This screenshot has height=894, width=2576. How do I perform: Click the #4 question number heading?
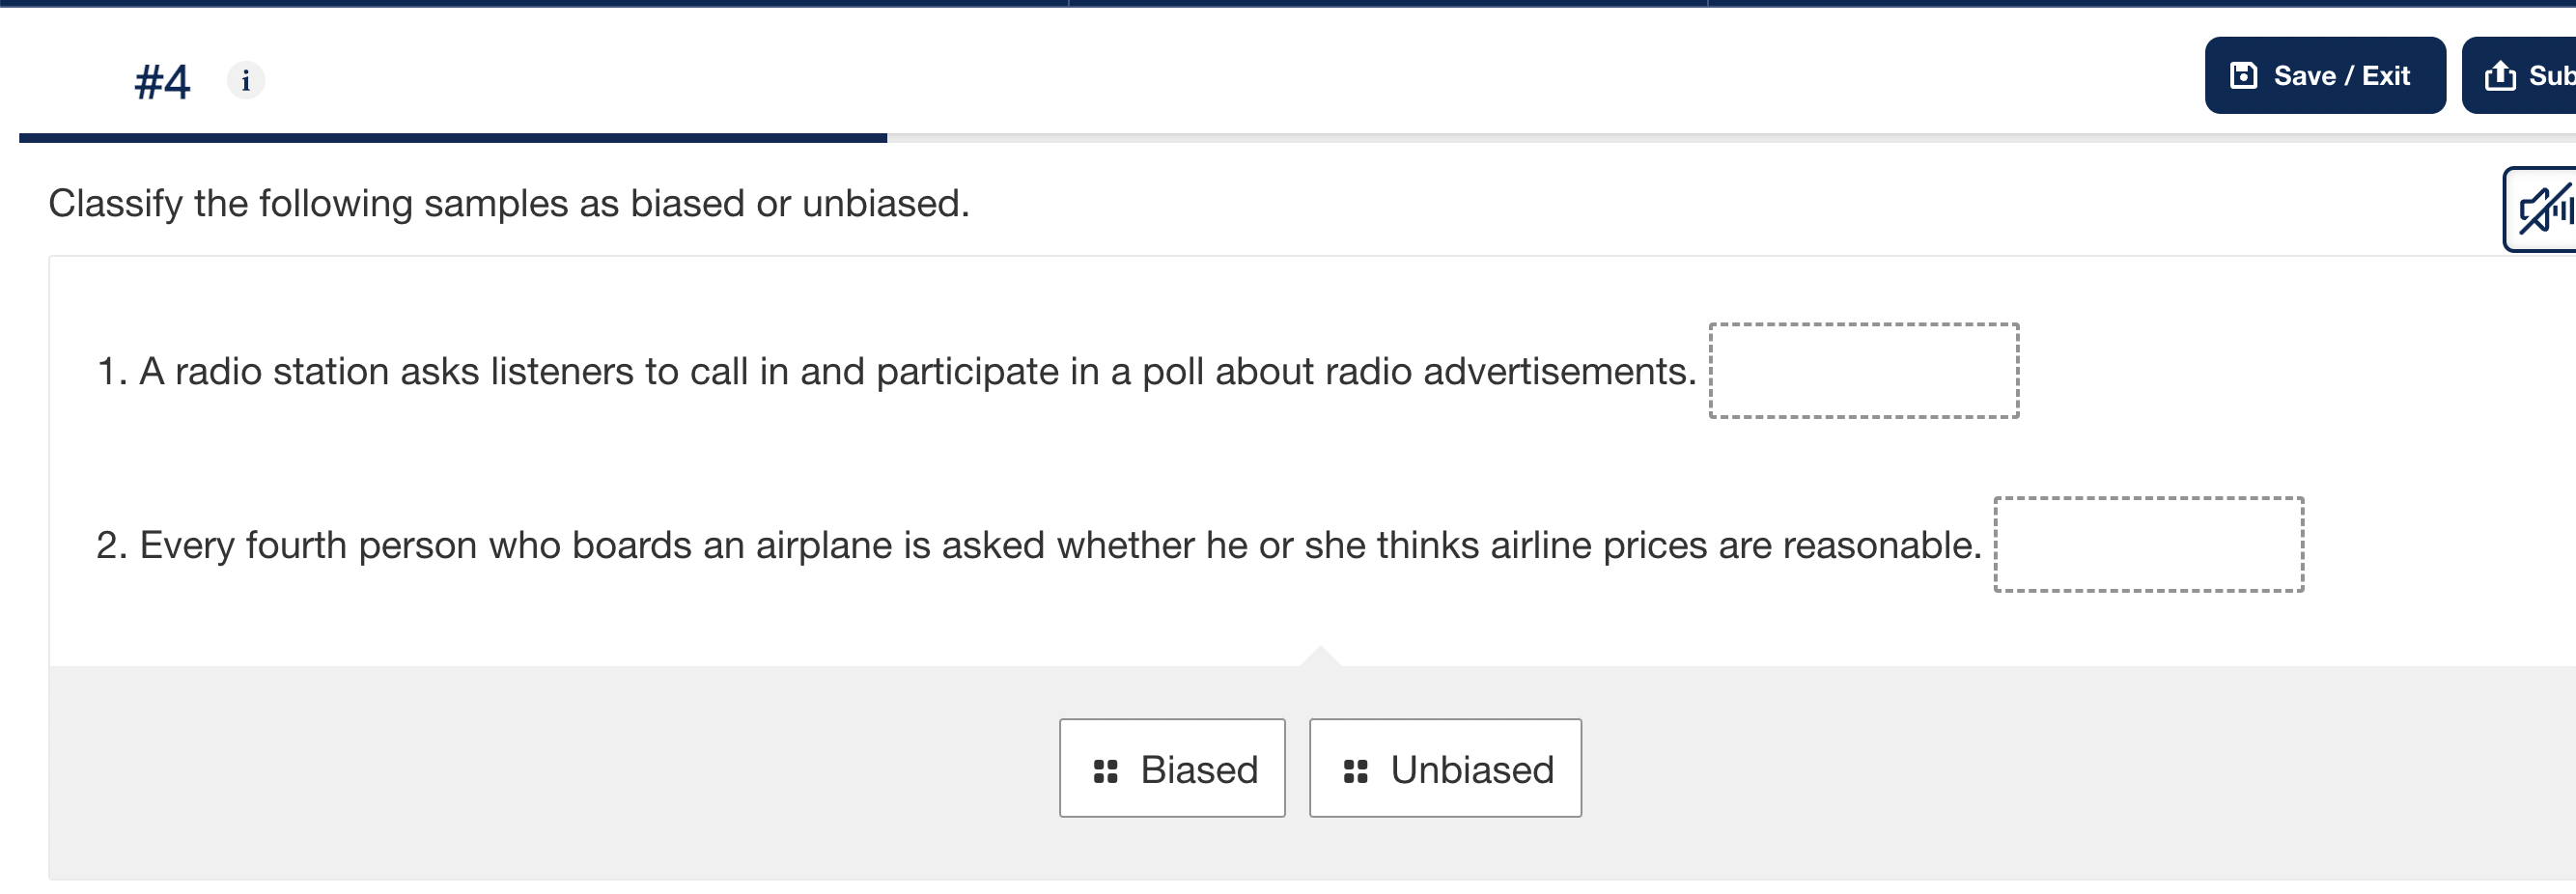(x=162, y=82)
